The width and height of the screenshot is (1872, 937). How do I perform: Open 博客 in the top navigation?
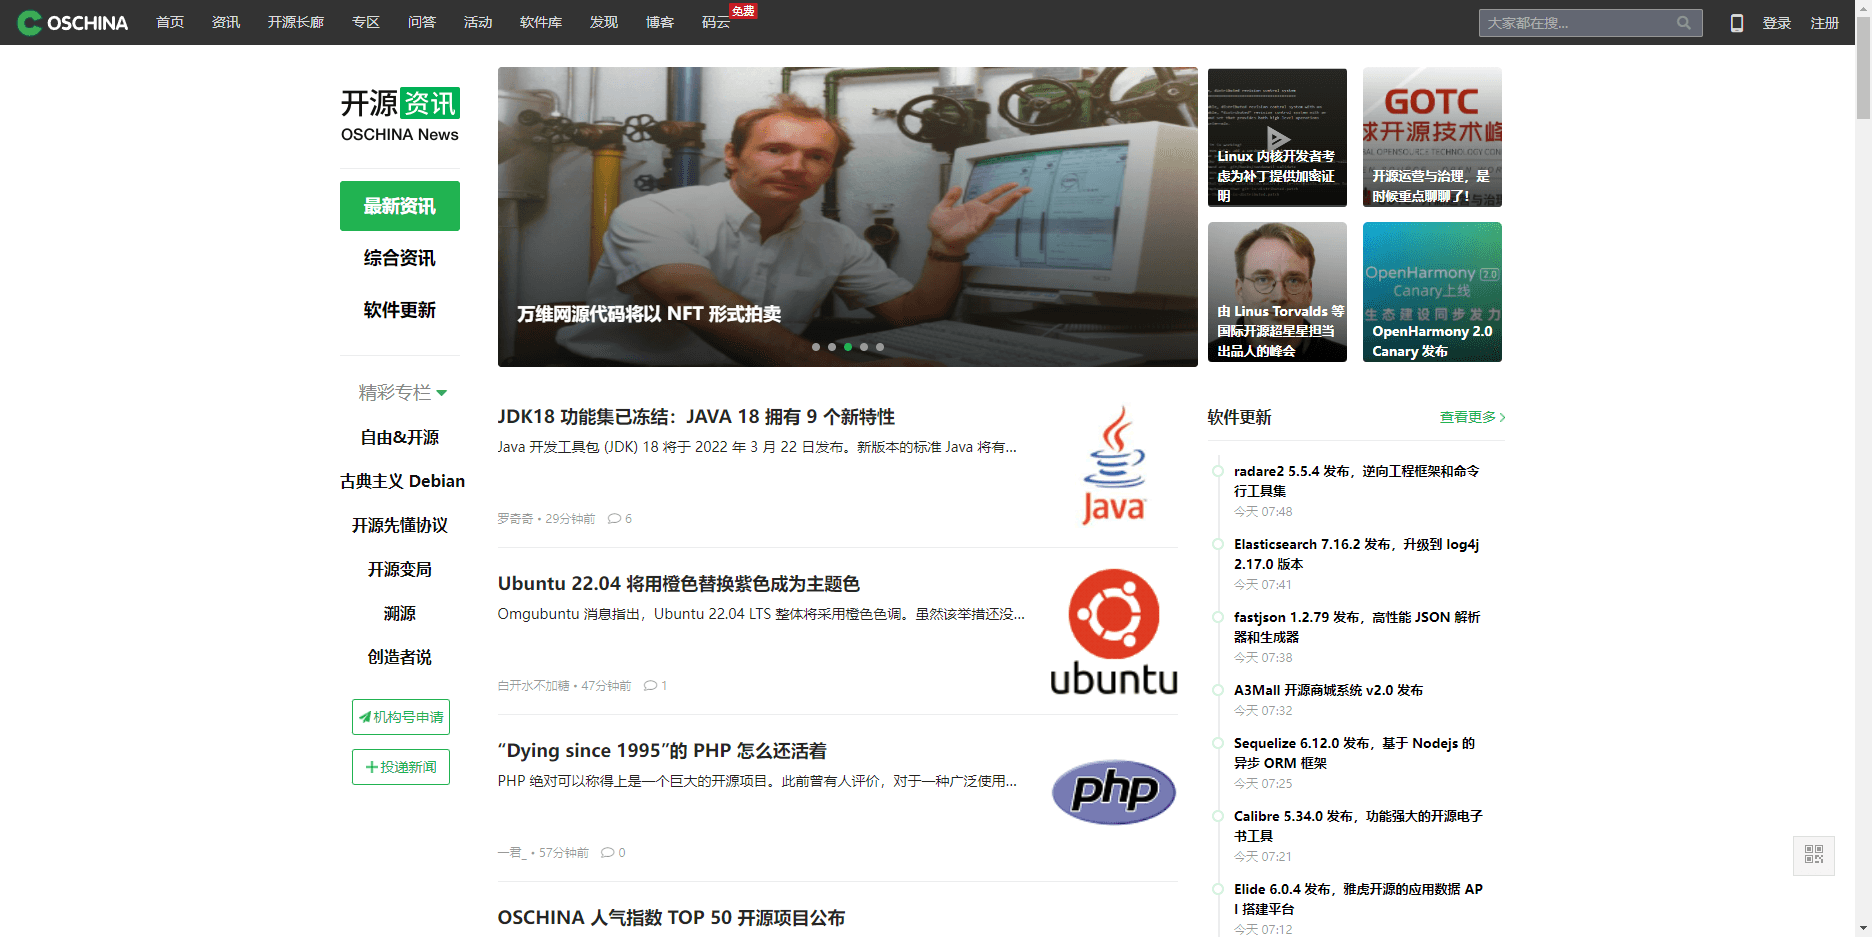tap(660, 22)
